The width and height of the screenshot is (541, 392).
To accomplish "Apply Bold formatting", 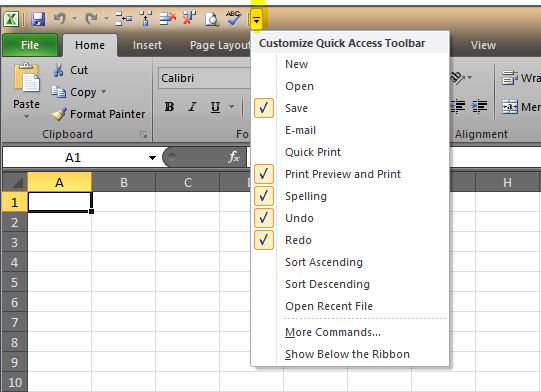I will coord(169,107).
